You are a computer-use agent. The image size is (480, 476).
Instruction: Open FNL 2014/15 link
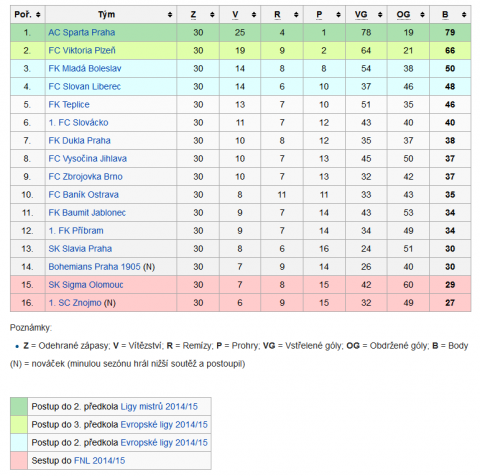coord(99,461)
